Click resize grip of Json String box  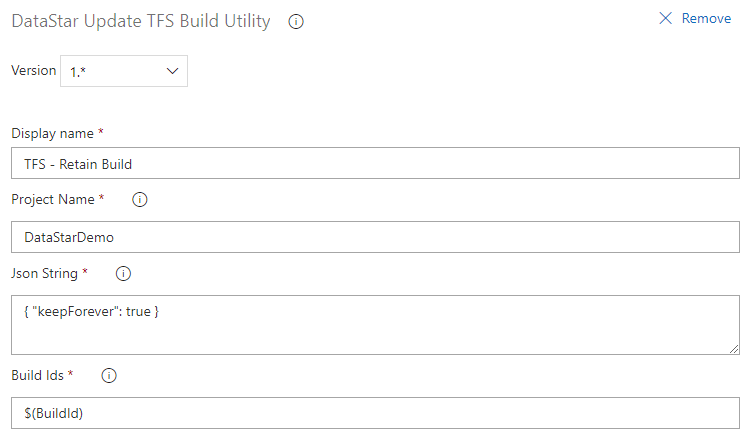coord(734,348)
